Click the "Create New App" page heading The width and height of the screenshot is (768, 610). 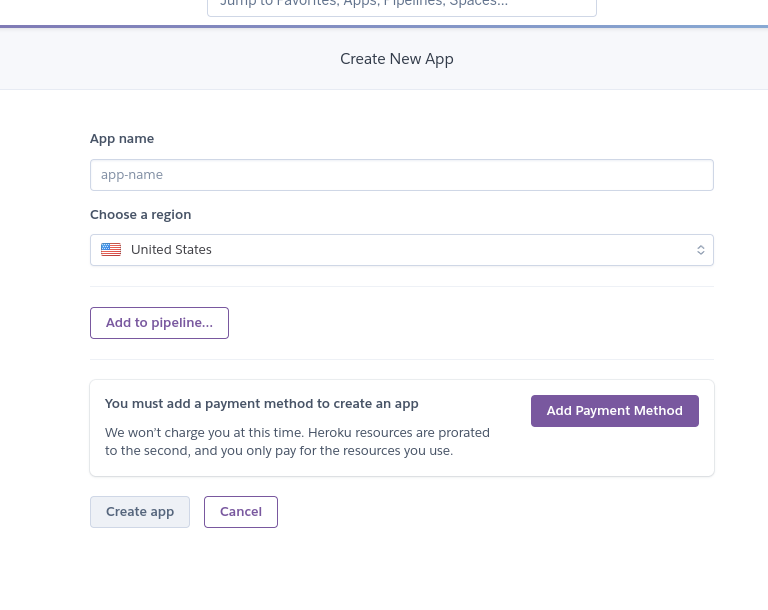coord(397,59)
